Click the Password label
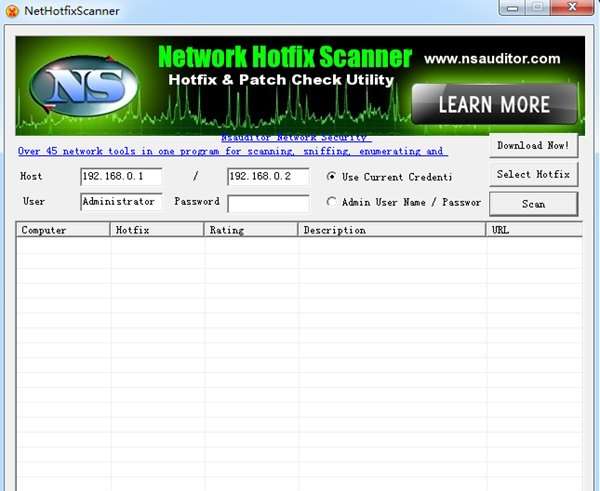The height and width of the screenshot is (491, 600). click(x=197, y=201)
